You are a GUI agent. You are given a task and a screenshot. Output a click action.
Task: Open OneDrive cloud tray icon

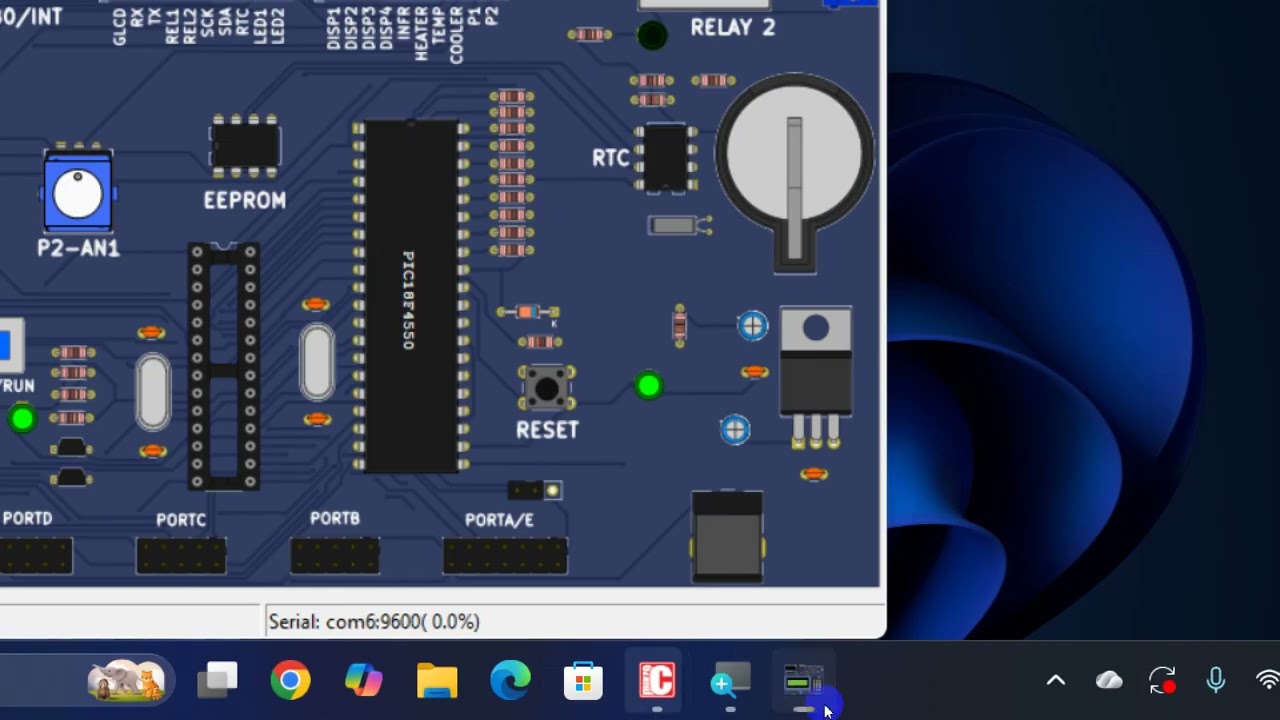tap(1109, 681)
